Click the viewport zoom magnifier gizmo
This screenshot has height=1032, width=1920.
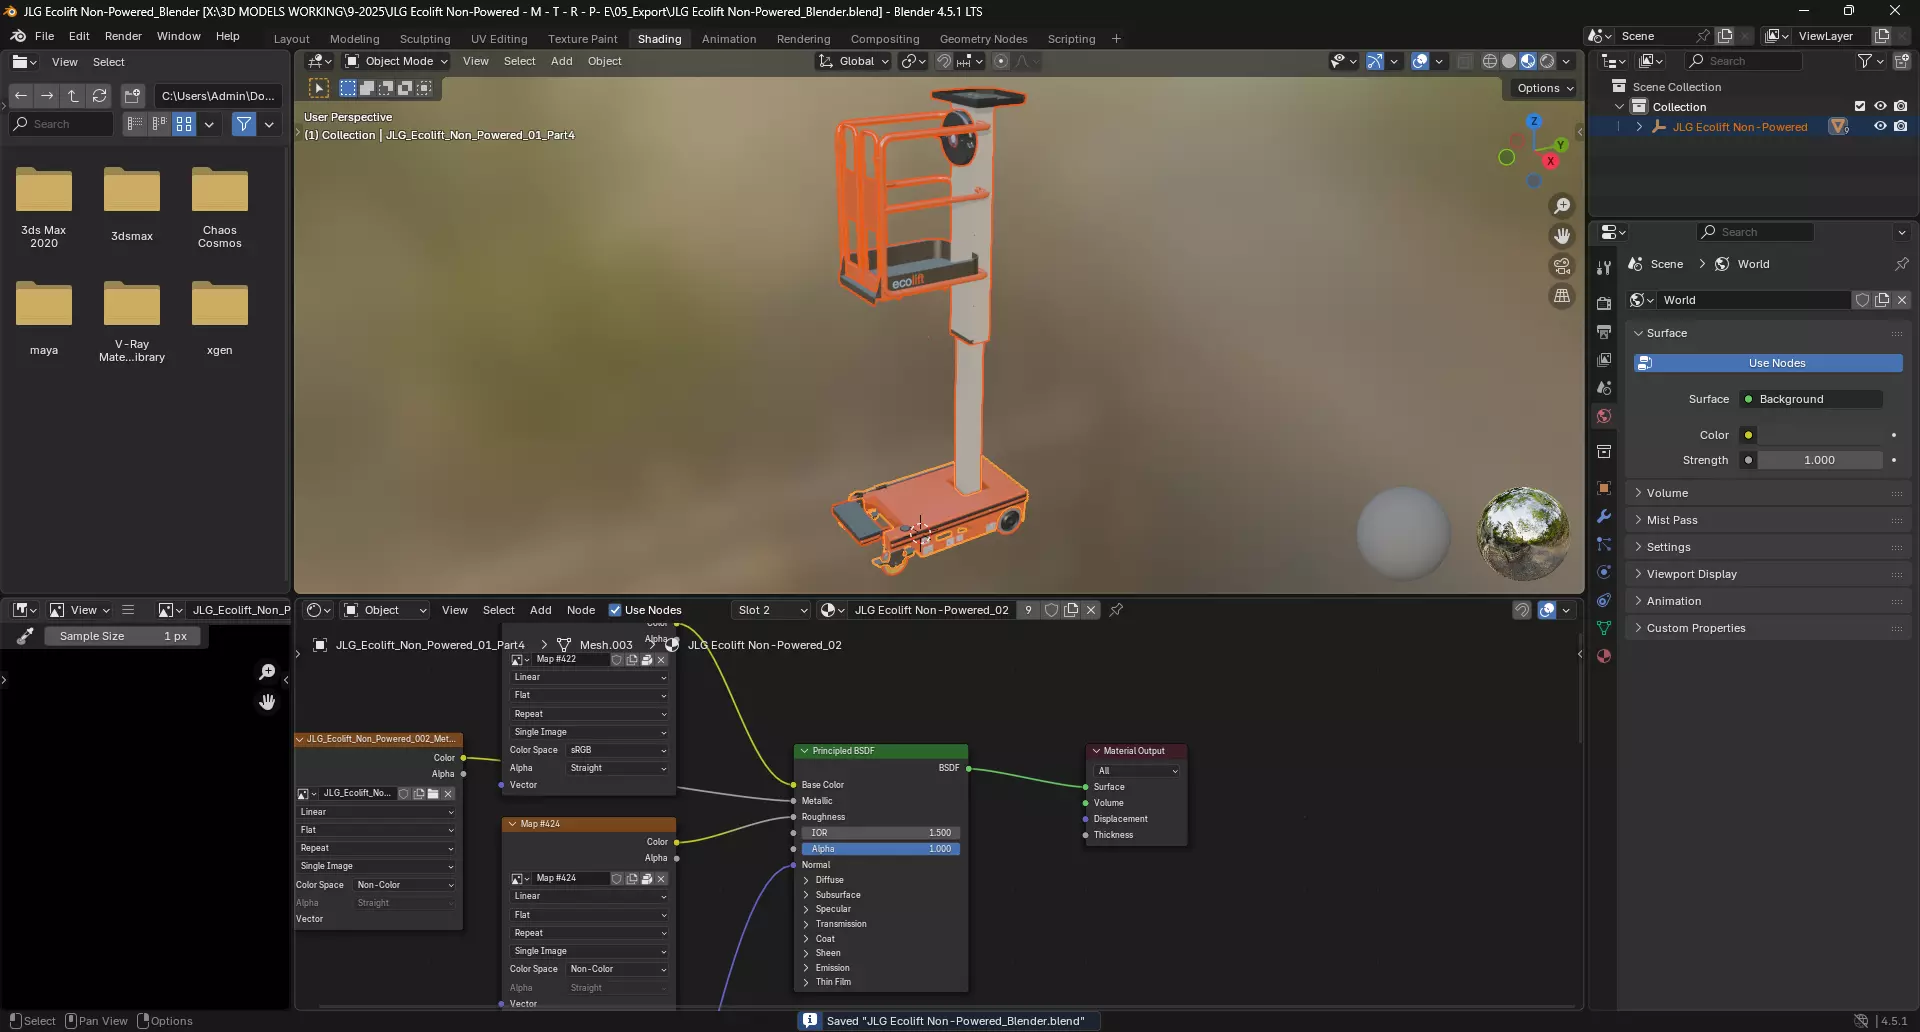1562,206
